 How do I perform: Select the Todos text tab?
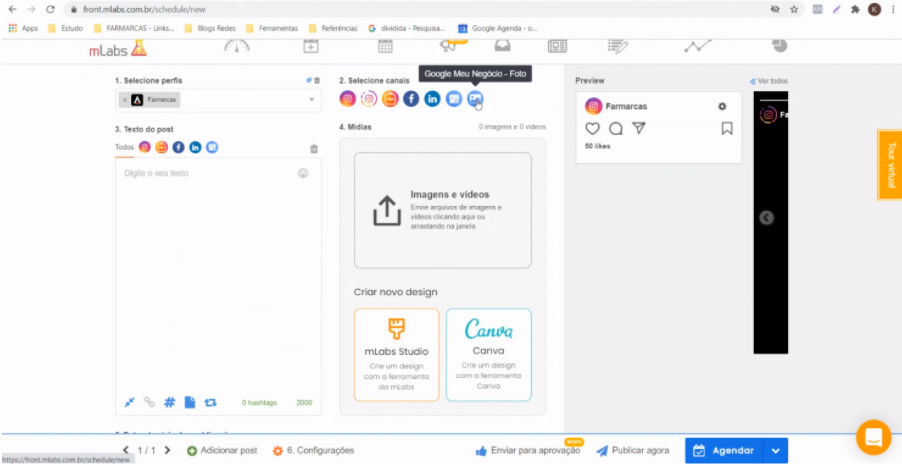124,147
